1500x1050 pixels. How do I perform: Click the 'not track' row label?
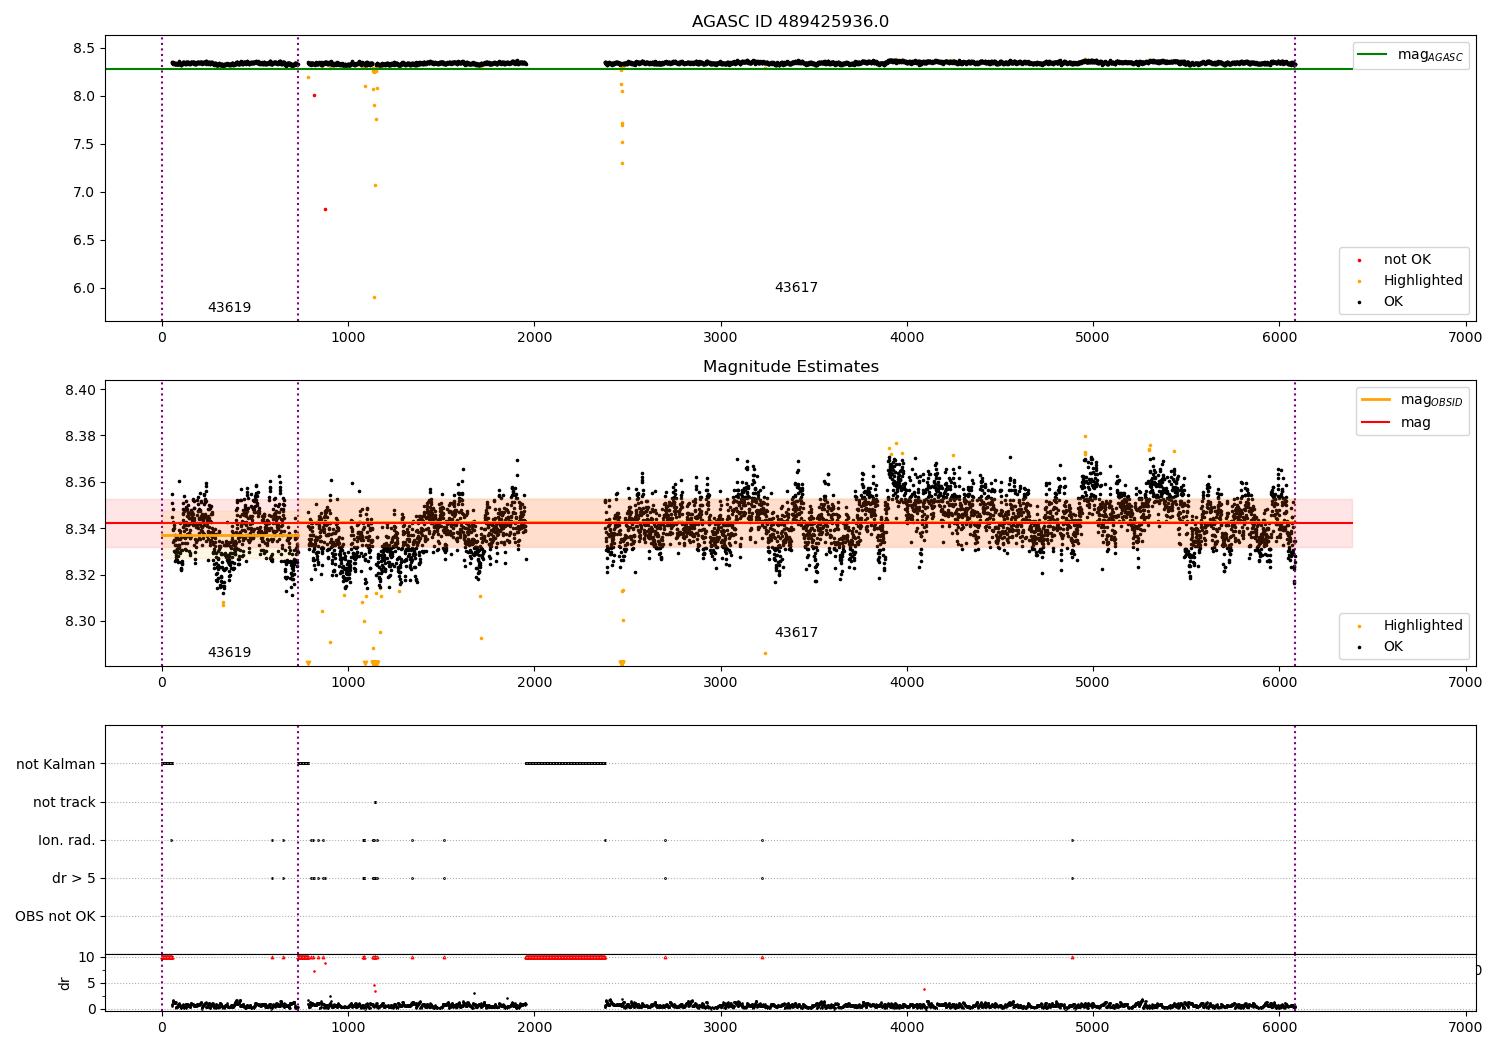[64, 802]
